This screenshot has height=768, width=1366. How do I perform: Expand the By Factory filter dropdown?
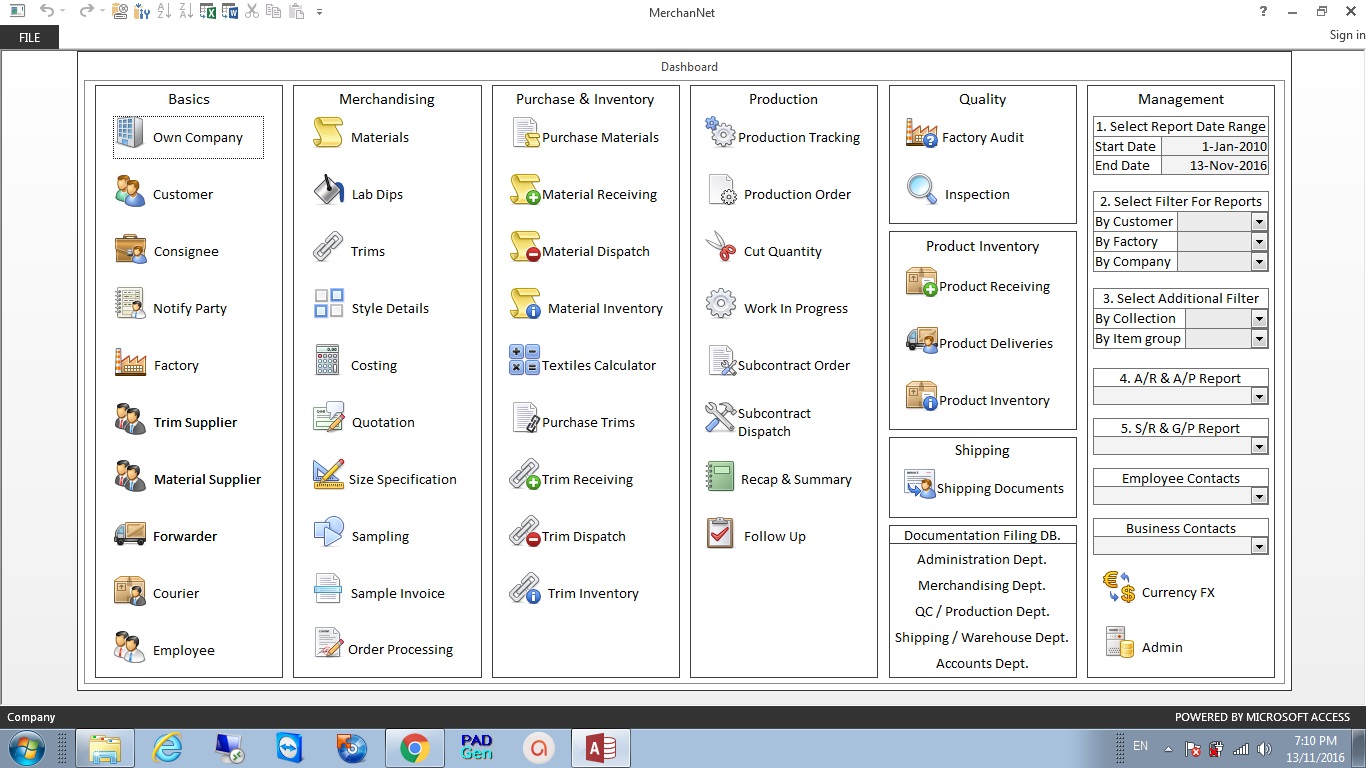[1259, 242]
